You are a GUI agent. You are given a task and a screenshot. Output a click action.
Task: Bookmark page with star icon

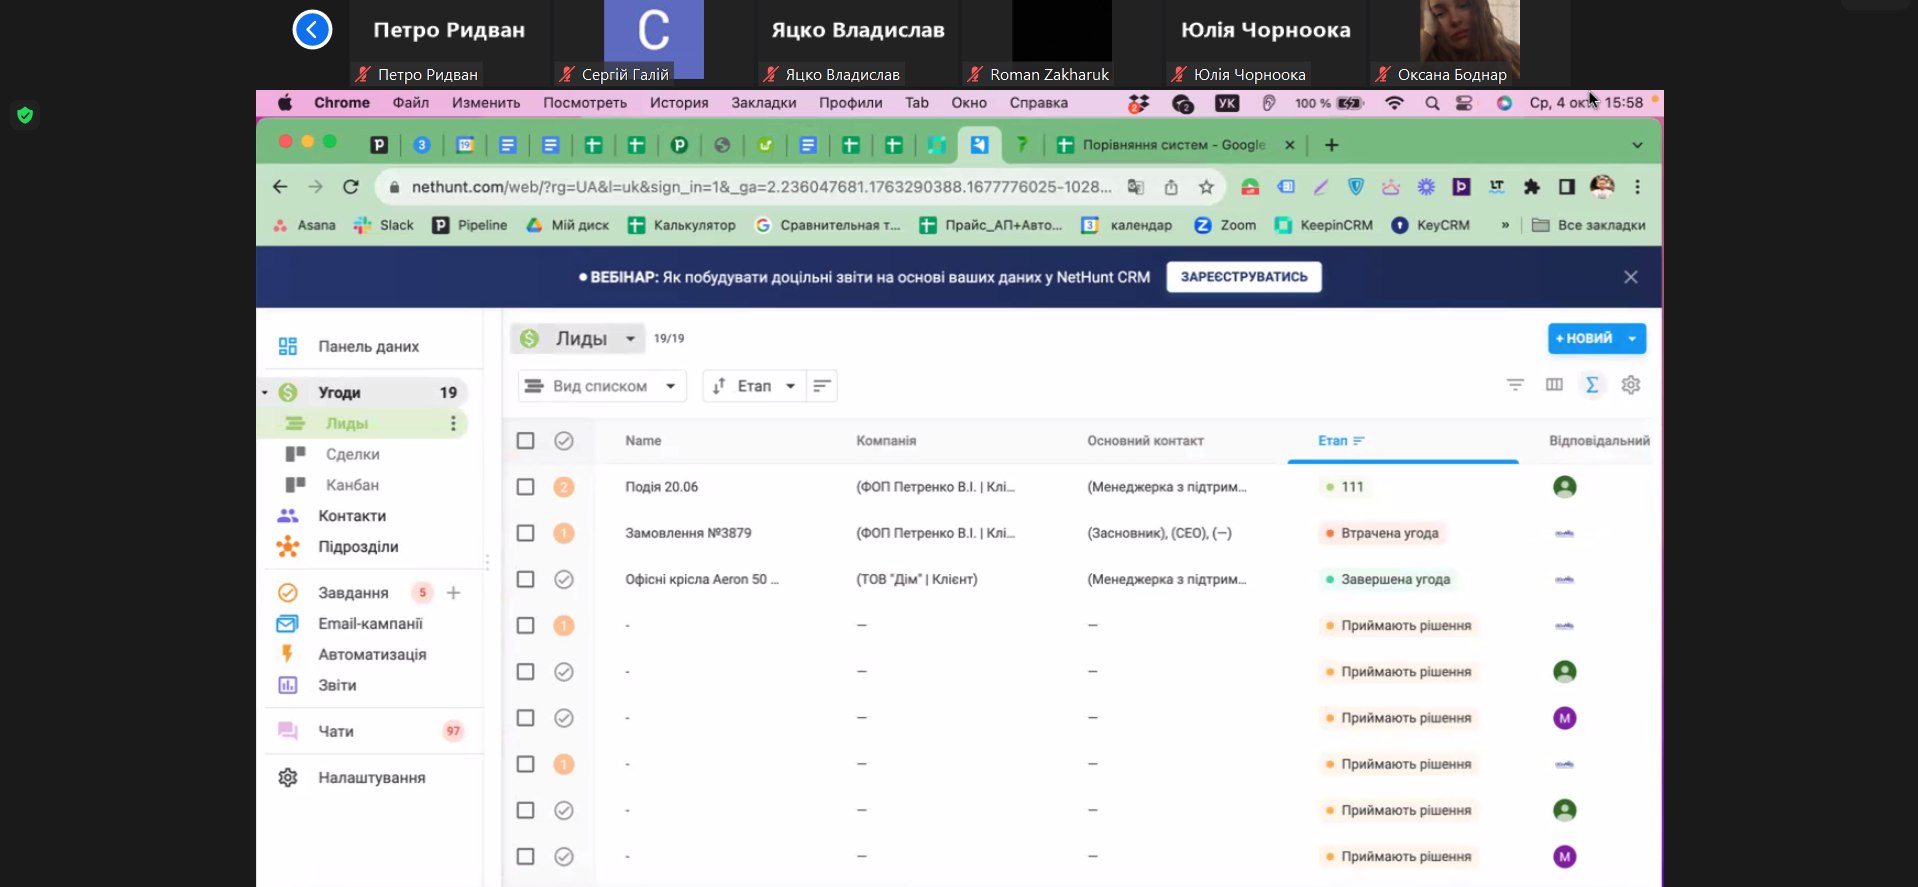click(1206, 187)
